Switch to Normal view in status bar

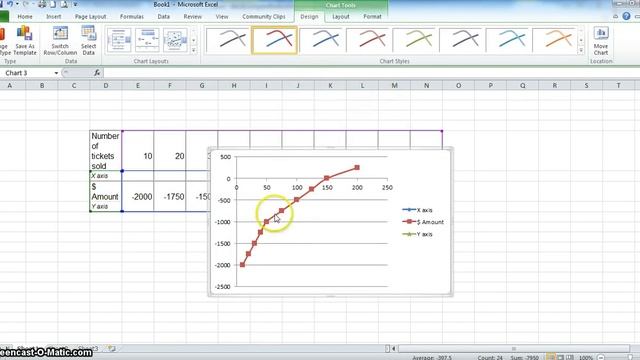coord(551,358)
